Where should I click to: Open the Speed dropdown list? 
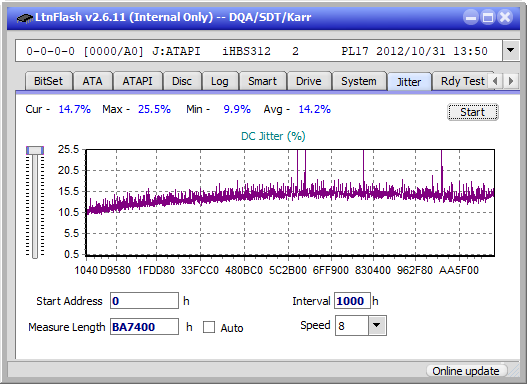pos(377,325)
